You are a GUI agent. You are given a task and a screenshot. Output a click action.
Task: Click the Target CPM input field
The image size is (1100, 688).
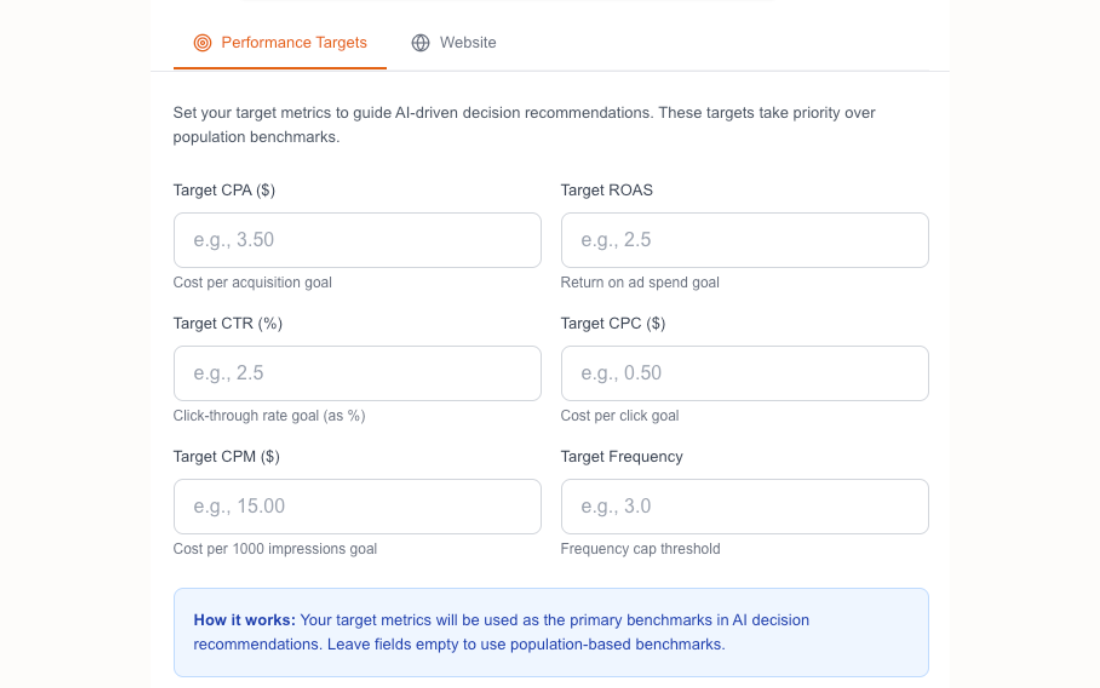357,506
